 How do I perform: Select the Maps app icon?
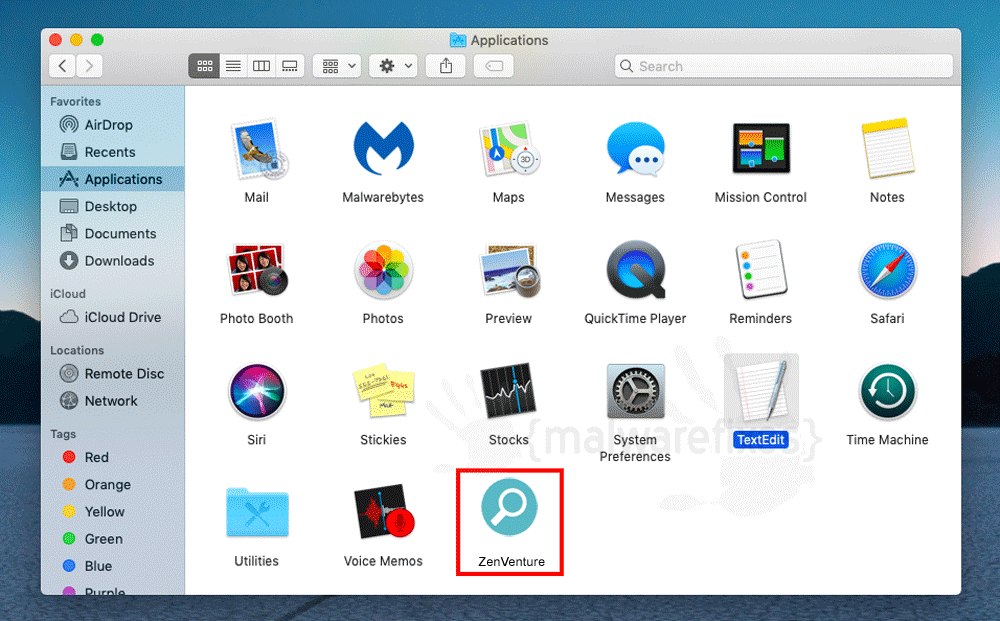509,149
